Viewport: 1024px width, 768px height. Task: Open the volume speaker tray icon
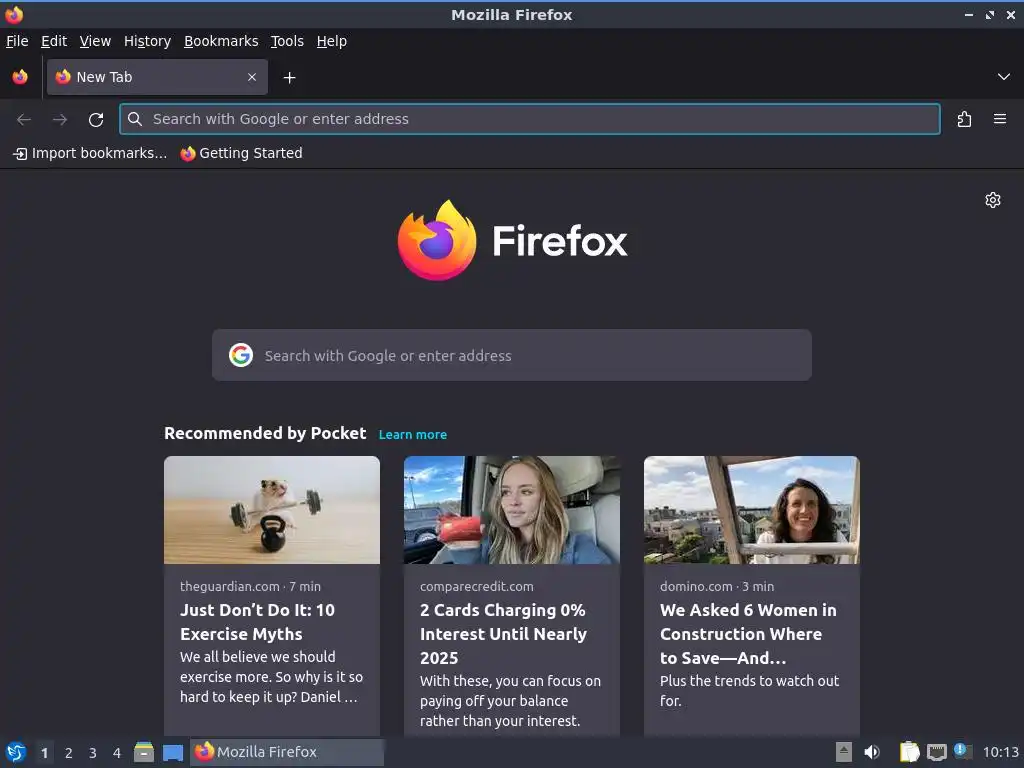(x=872, y=752)
